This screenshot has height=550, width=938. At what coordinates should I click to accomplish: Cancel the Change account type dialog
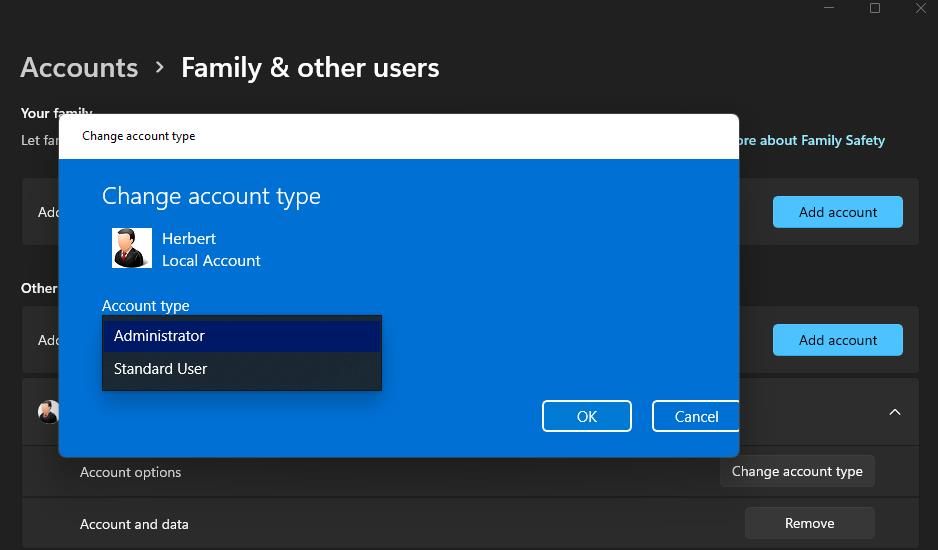point(695,416)
